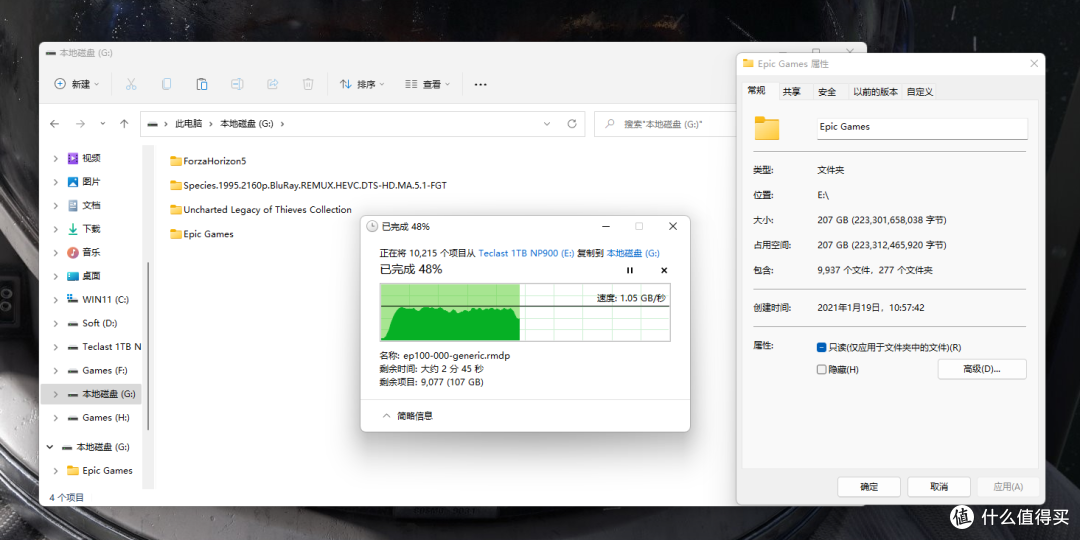Viewport: 1080px width, 540px height.
Task: Click the copy speed progress graph
Action: click(525, 312)
